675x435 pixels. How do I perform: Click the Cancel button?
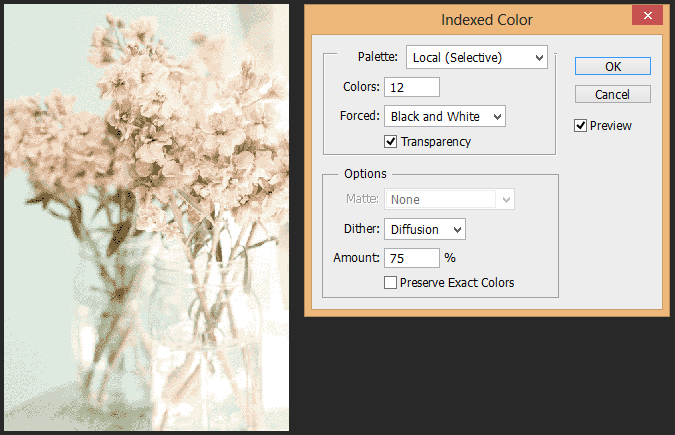[x=613, y=94]
